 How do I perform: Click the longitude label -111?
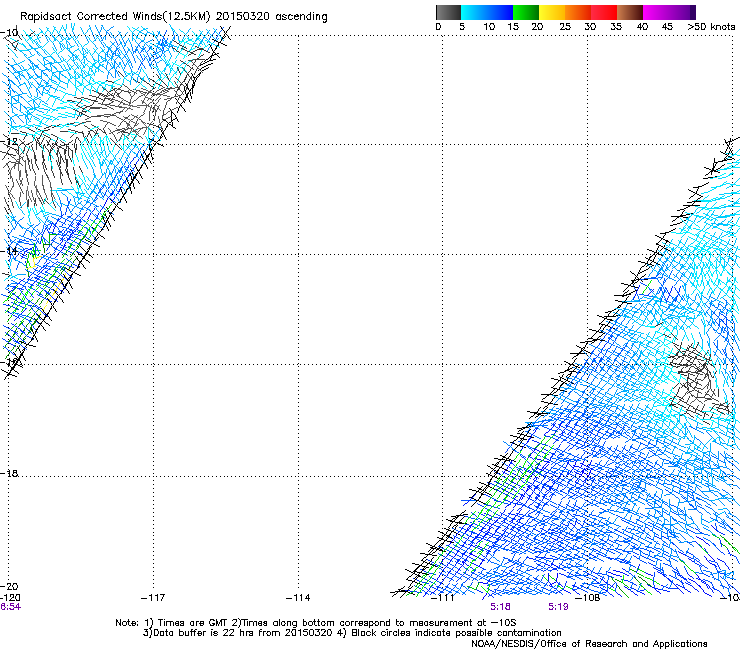click(443, 598)
